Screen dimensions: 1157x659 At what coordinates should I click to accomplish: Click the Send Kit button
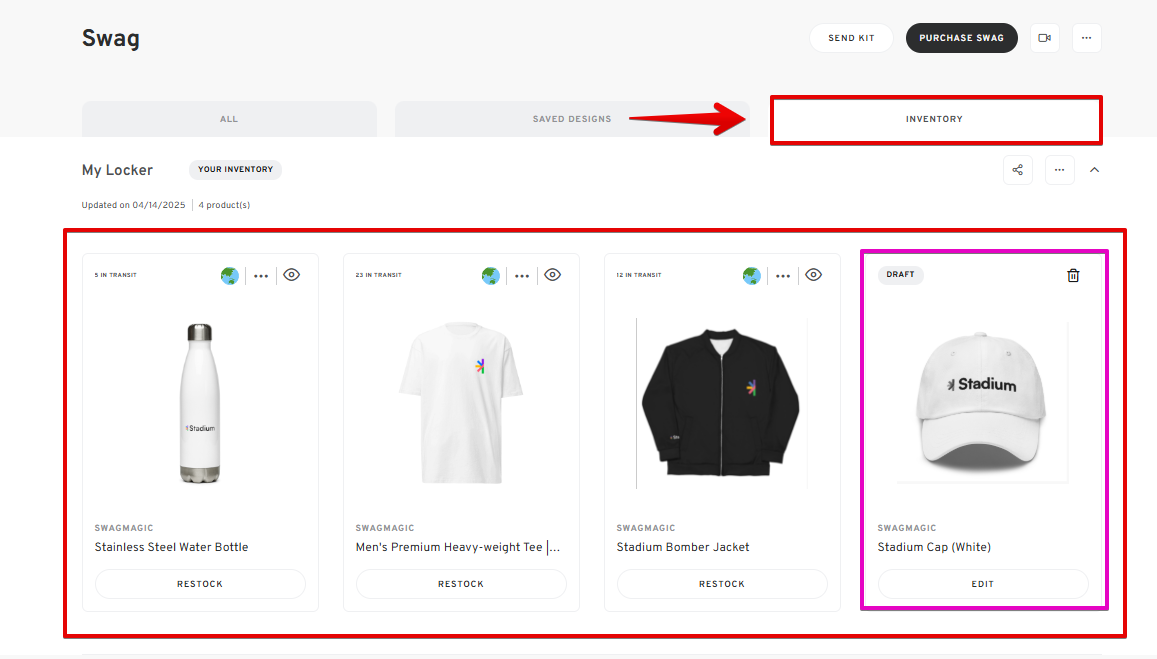[852, 38]
